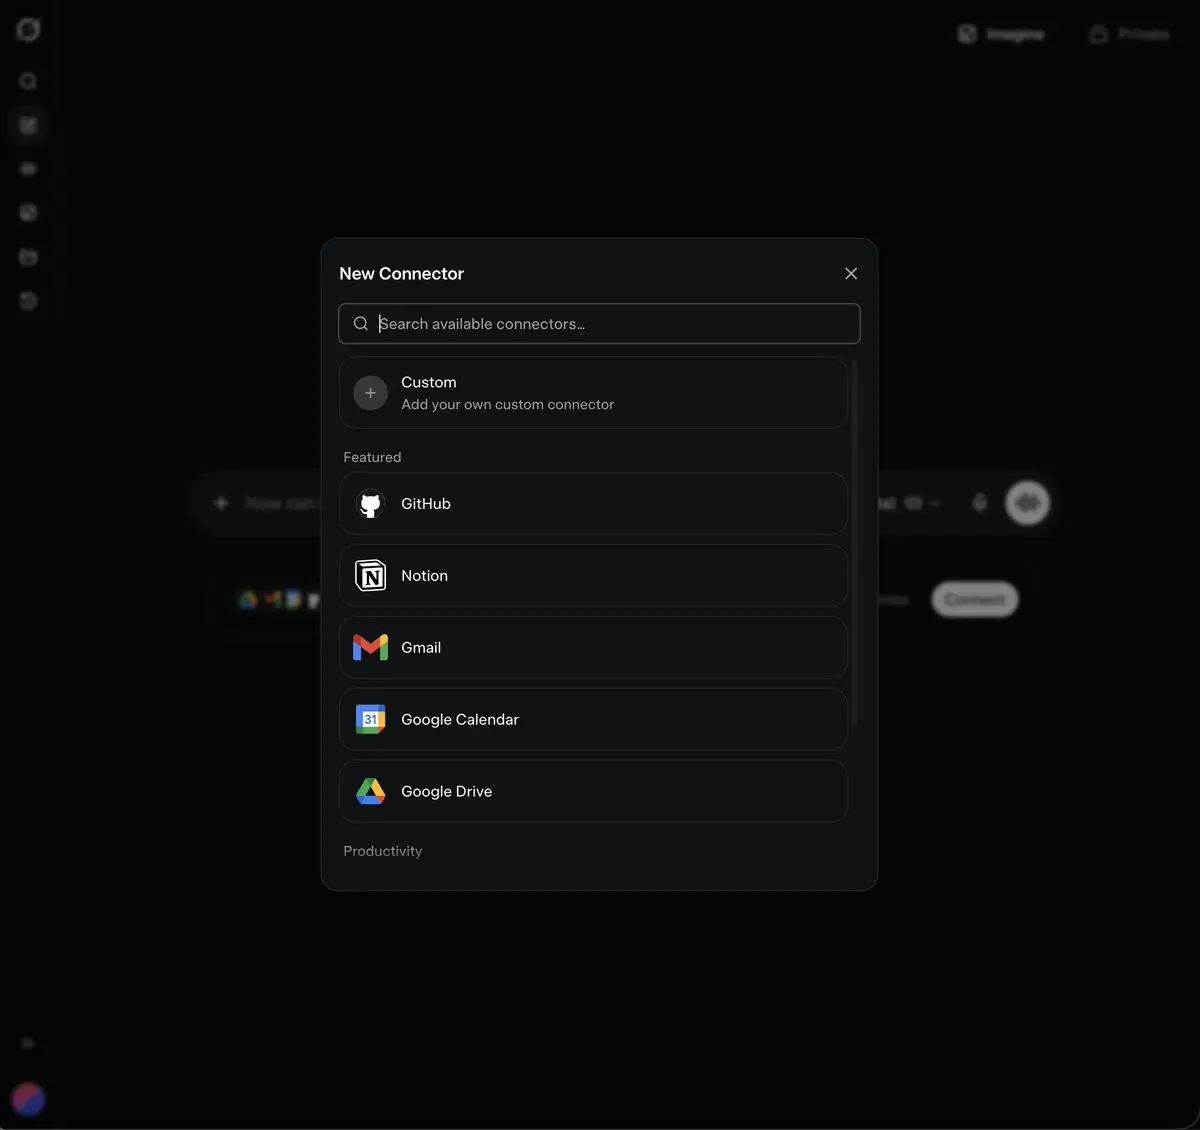Click the GitHub octocat icon
Screen dimensions: 1200x1130
click(370, 504)
